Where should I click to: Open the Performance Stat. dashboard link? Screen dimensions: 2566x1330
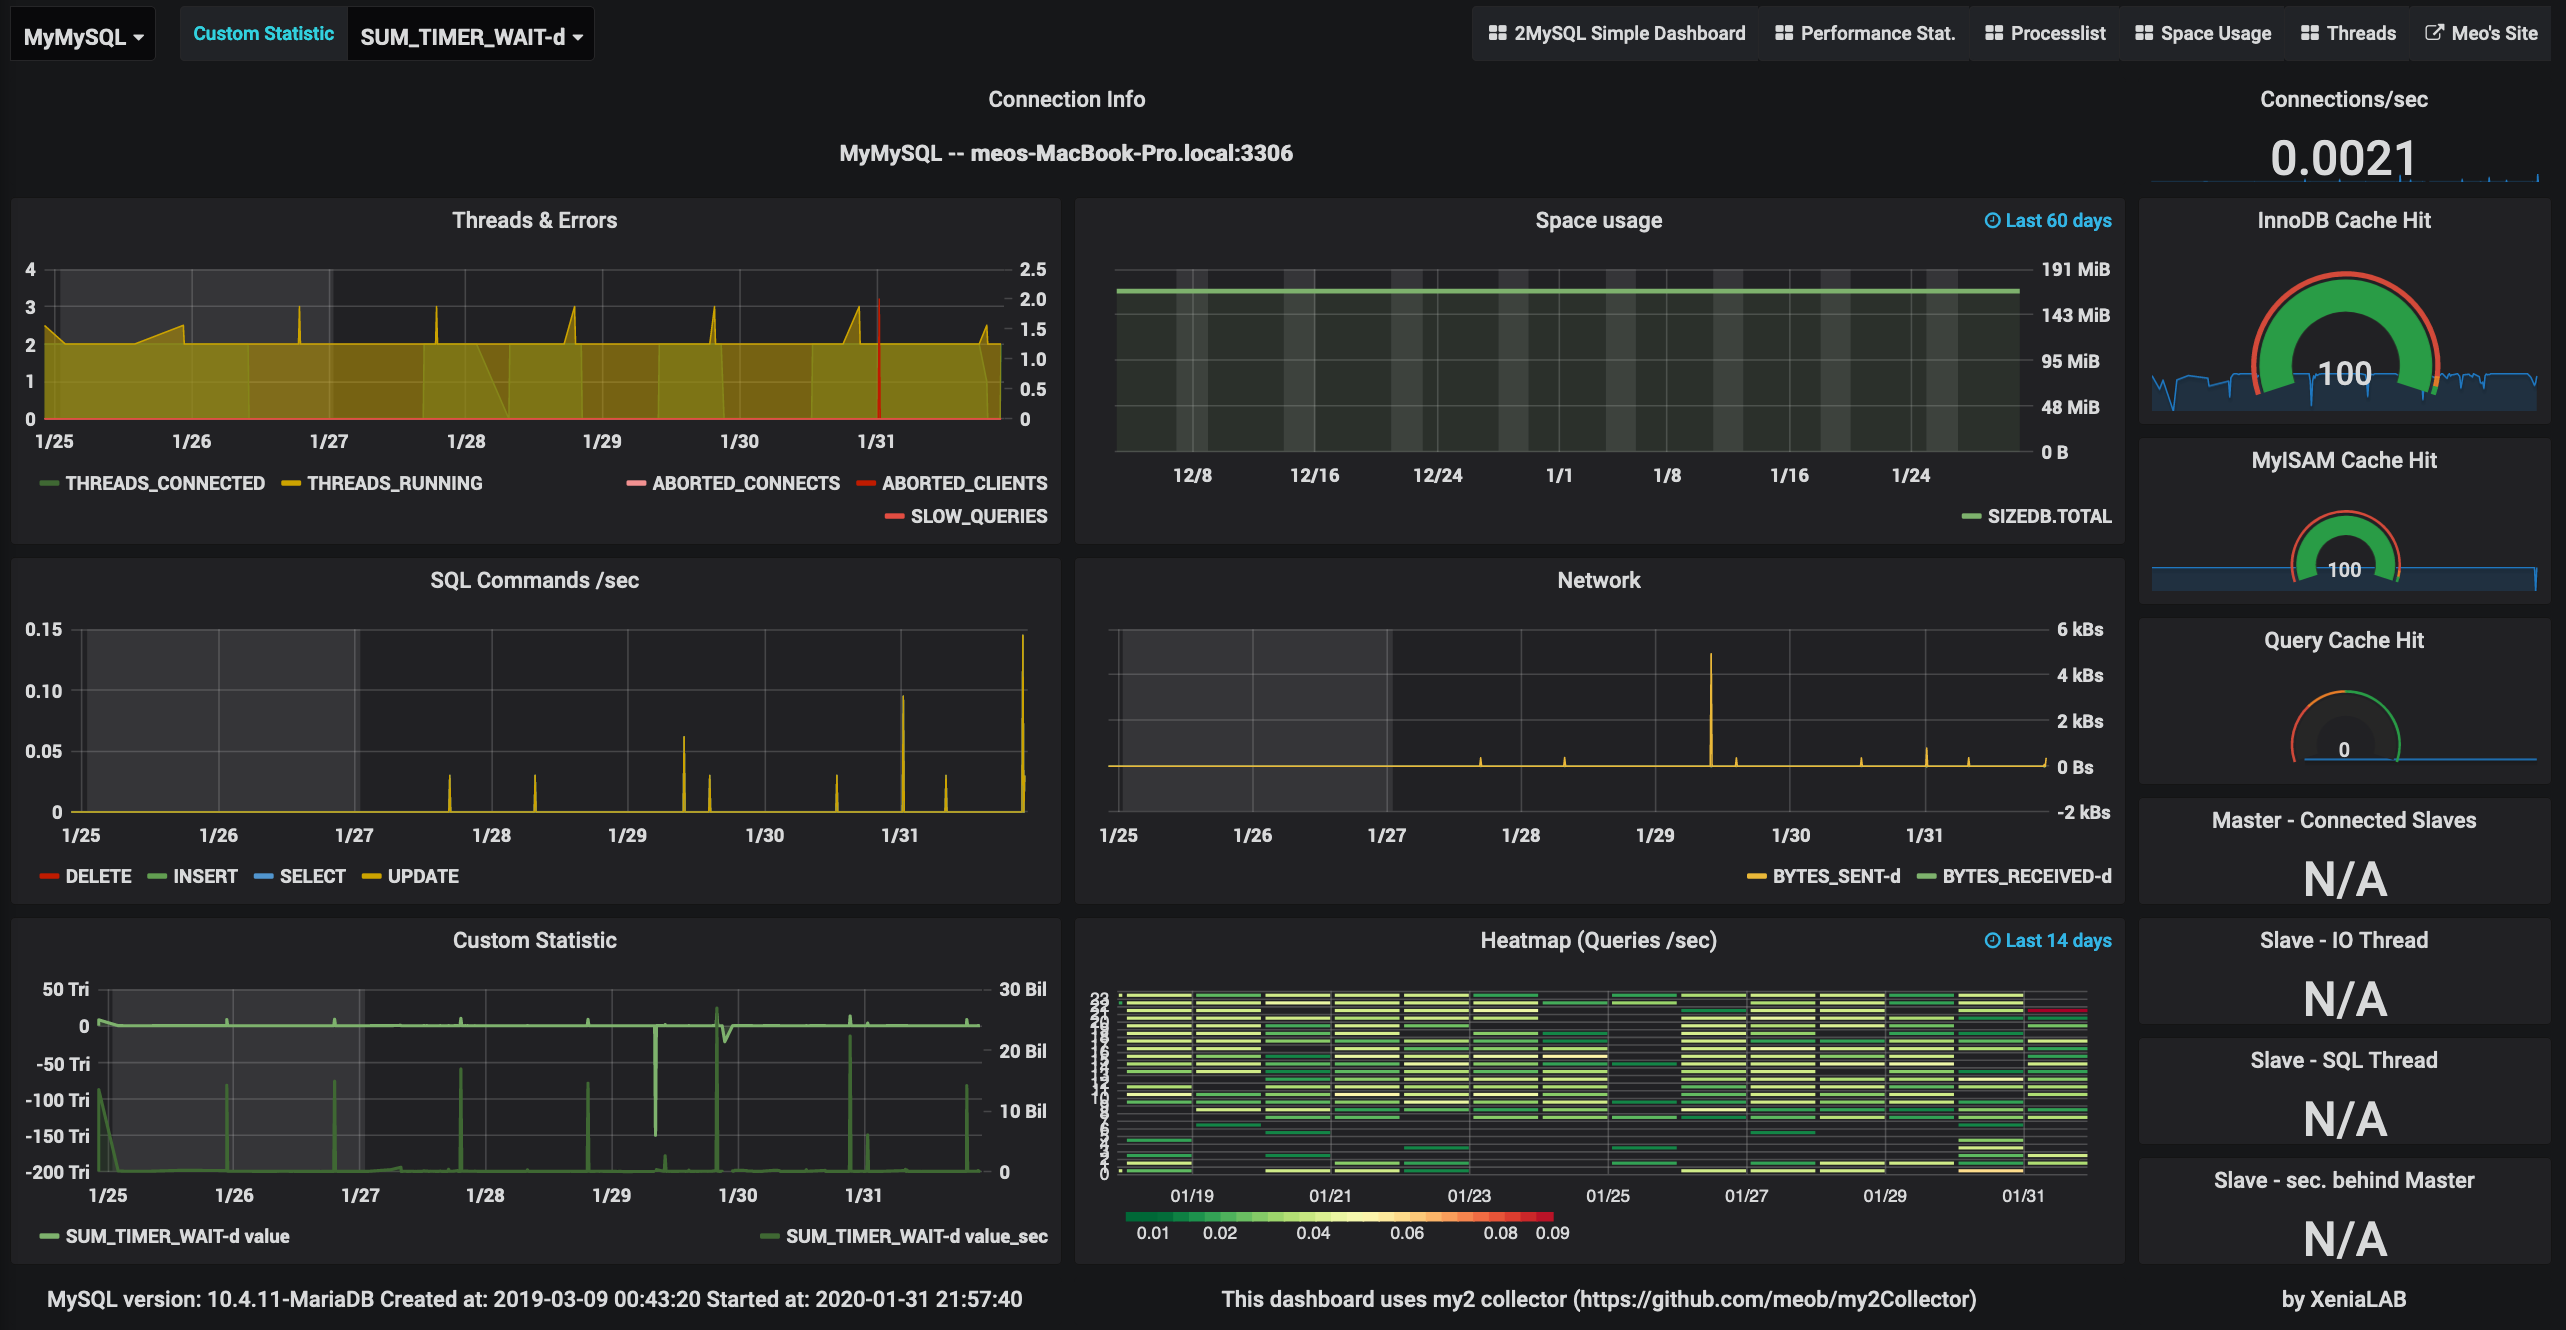click(x=1865, y=33)
